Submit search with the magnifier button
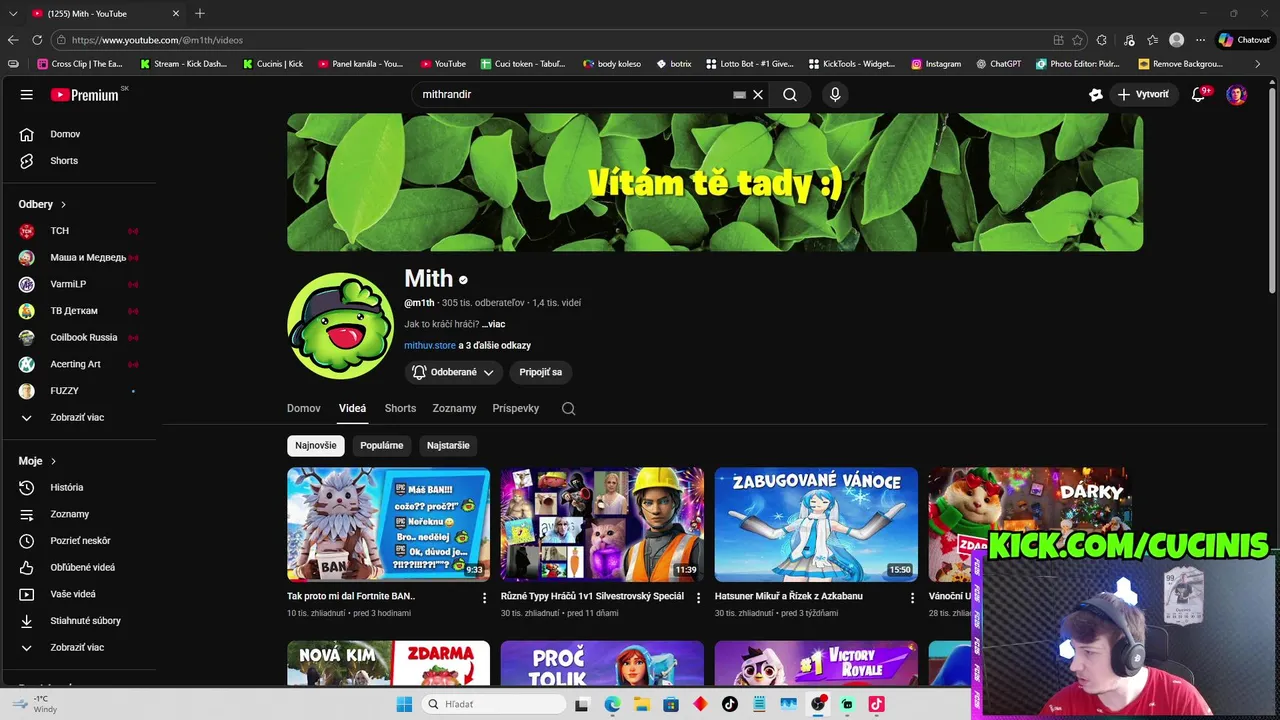1280x720 pixels. tap(790, 95)
